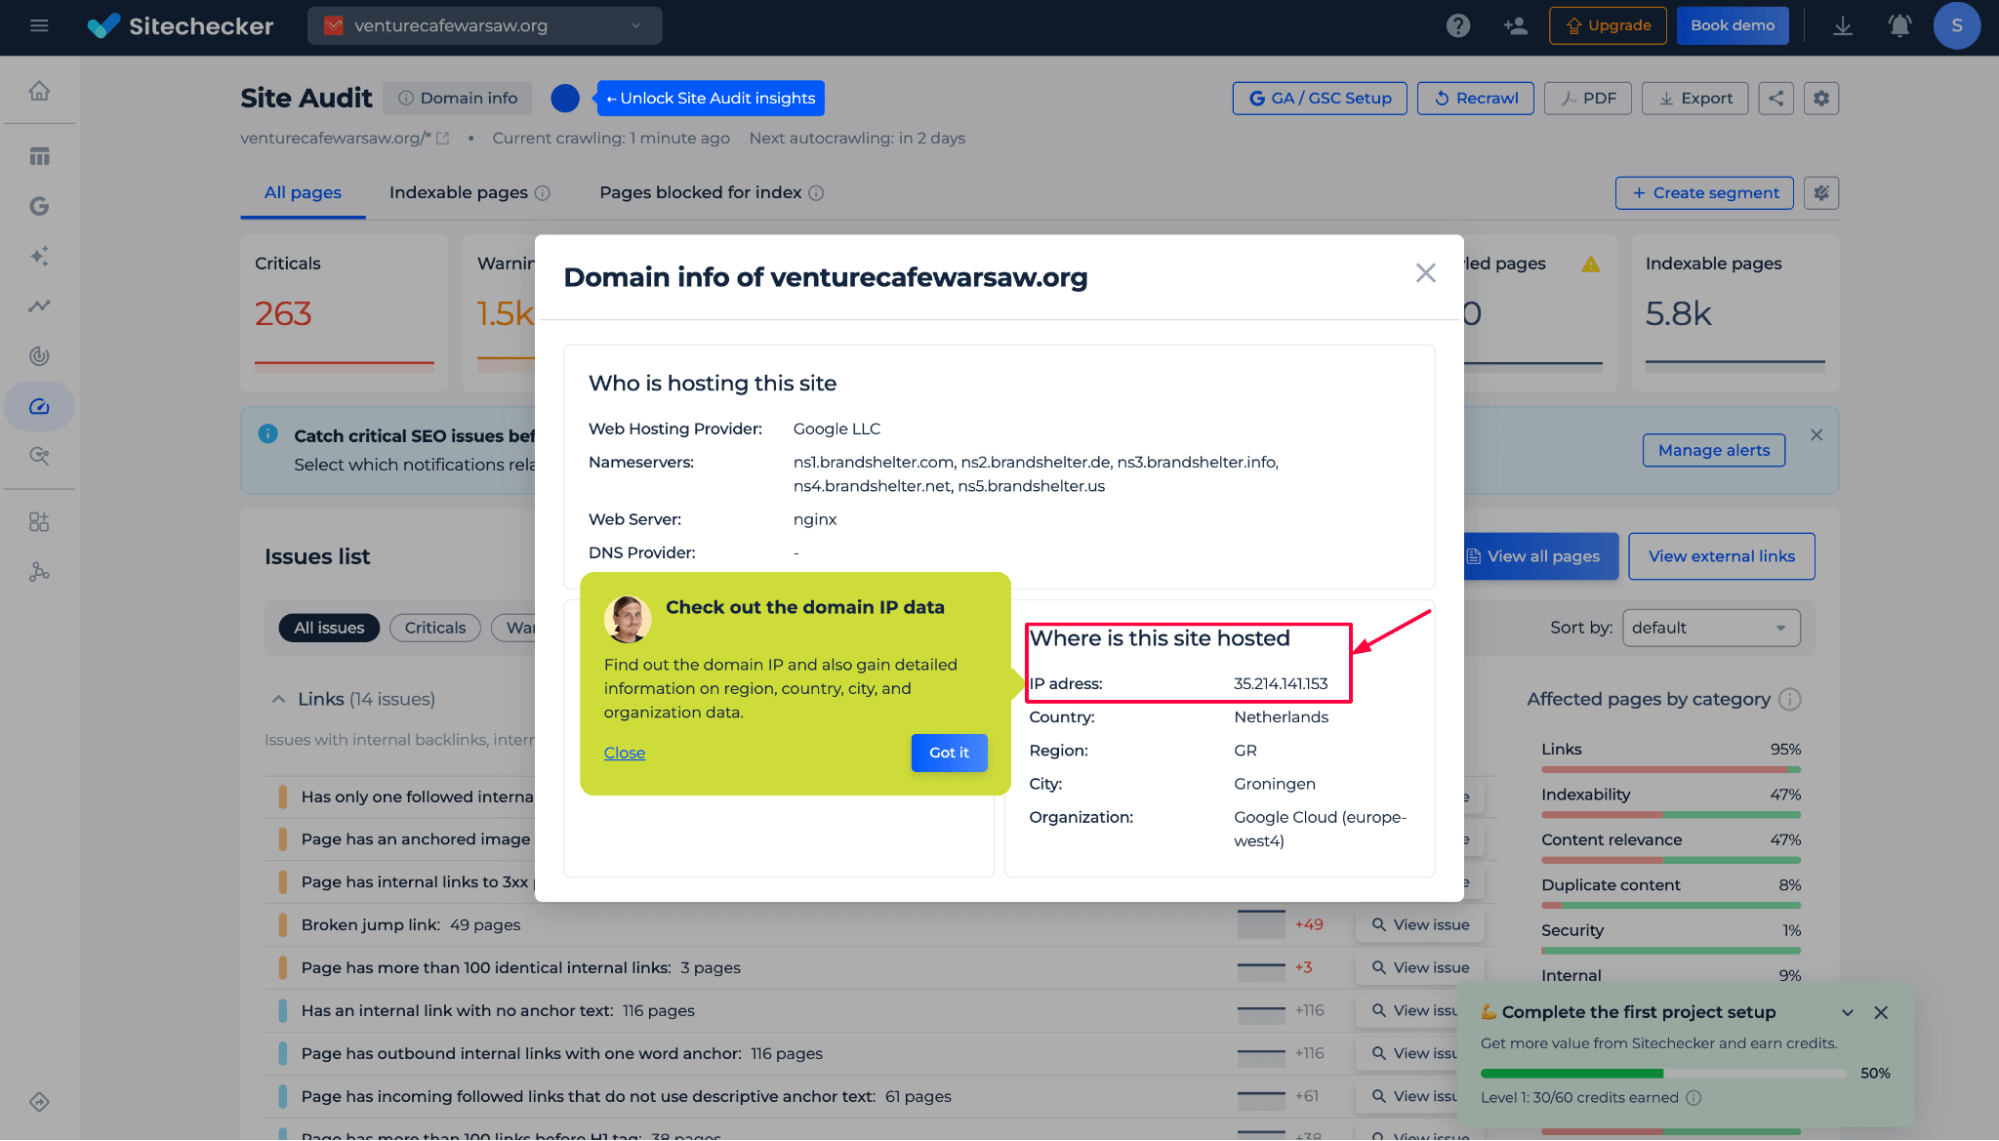Screen dimensions: 1999x1141
Task: Open the AI sparkles tool in sidebar
Action: pyautogui.click(x=39, y=255)
